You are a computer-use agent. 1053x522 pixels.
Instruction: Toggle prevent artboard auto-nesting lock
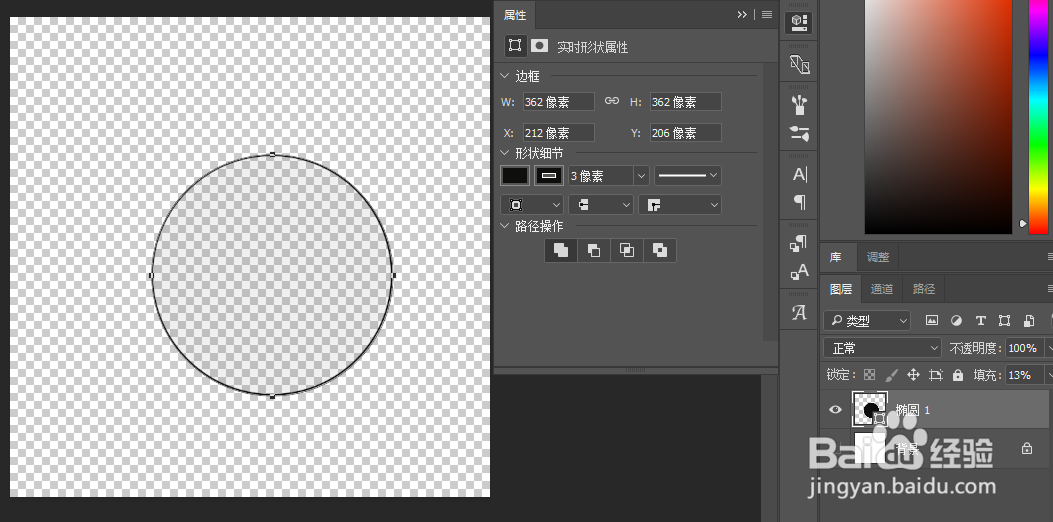tap(935, 375)
